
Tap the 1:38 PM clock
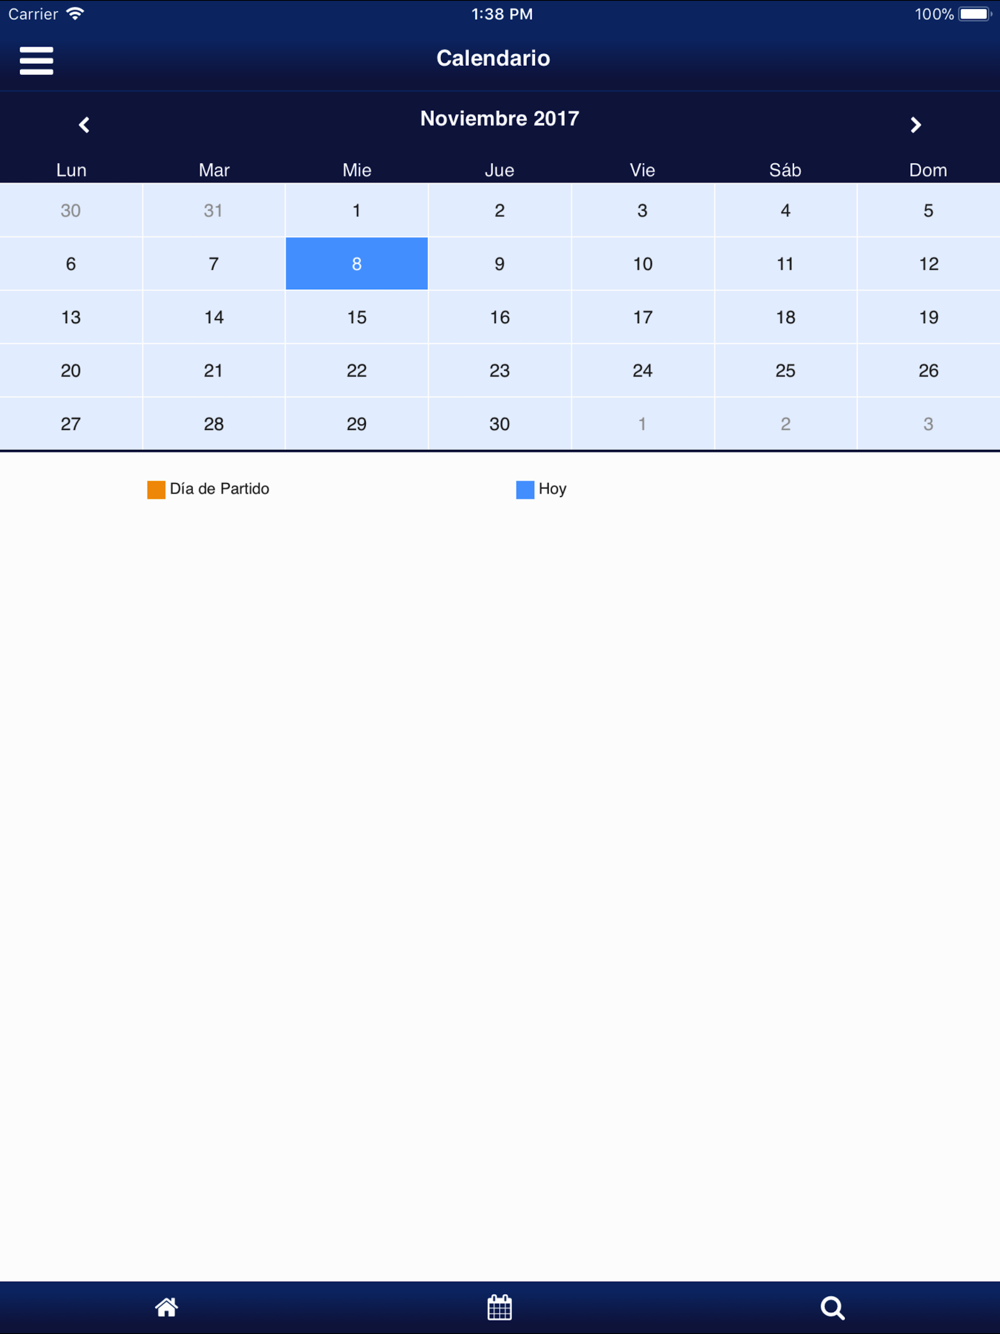point(502,14)
